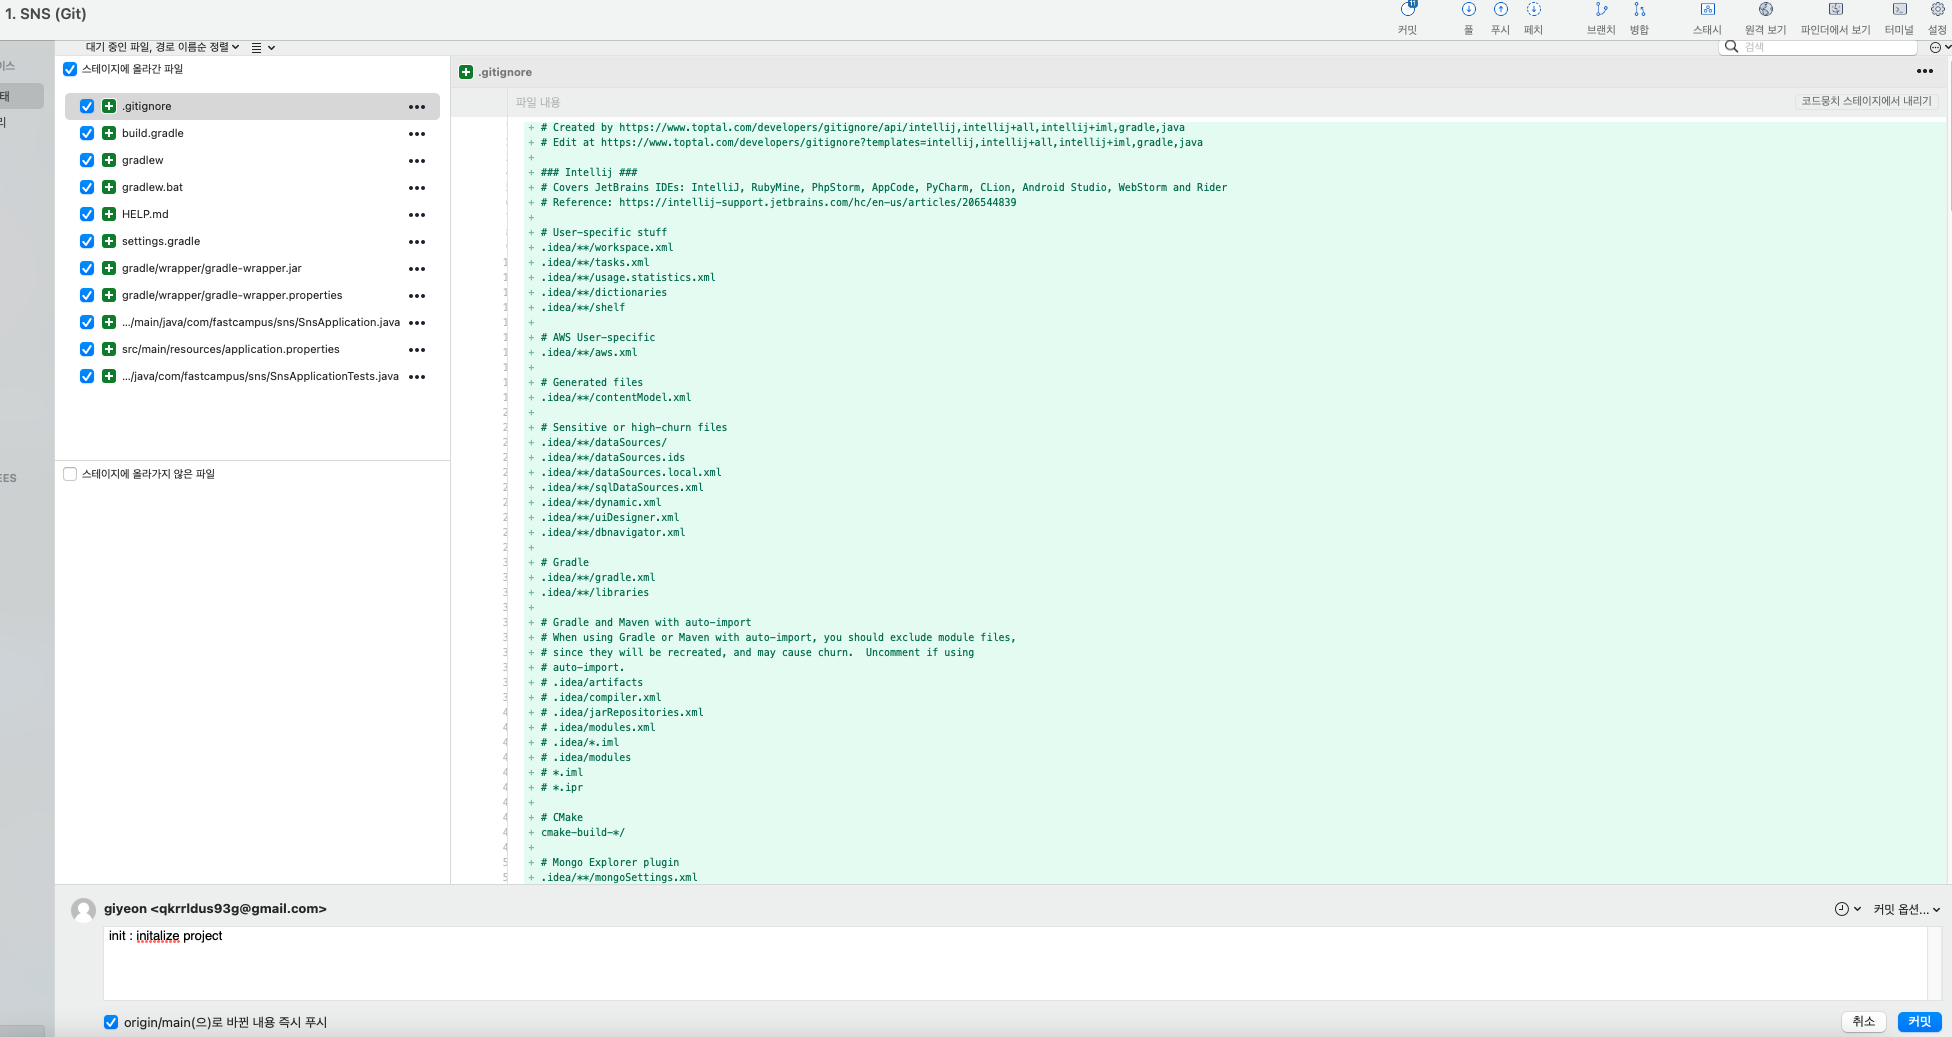Select the SnsApplicationTests.java file row
Screen dimensions: 1952x1037
252,376
